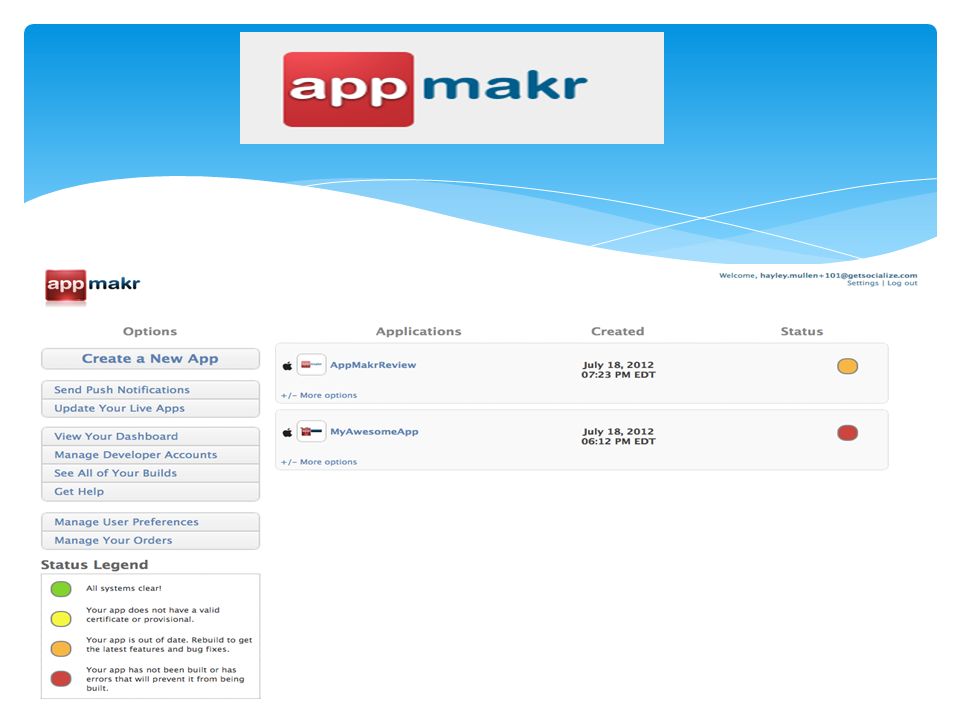Click the July 18, 2012 06:12 PM EDT date
The width and height of the screenshot is (960, 720).
click(618, 437)
